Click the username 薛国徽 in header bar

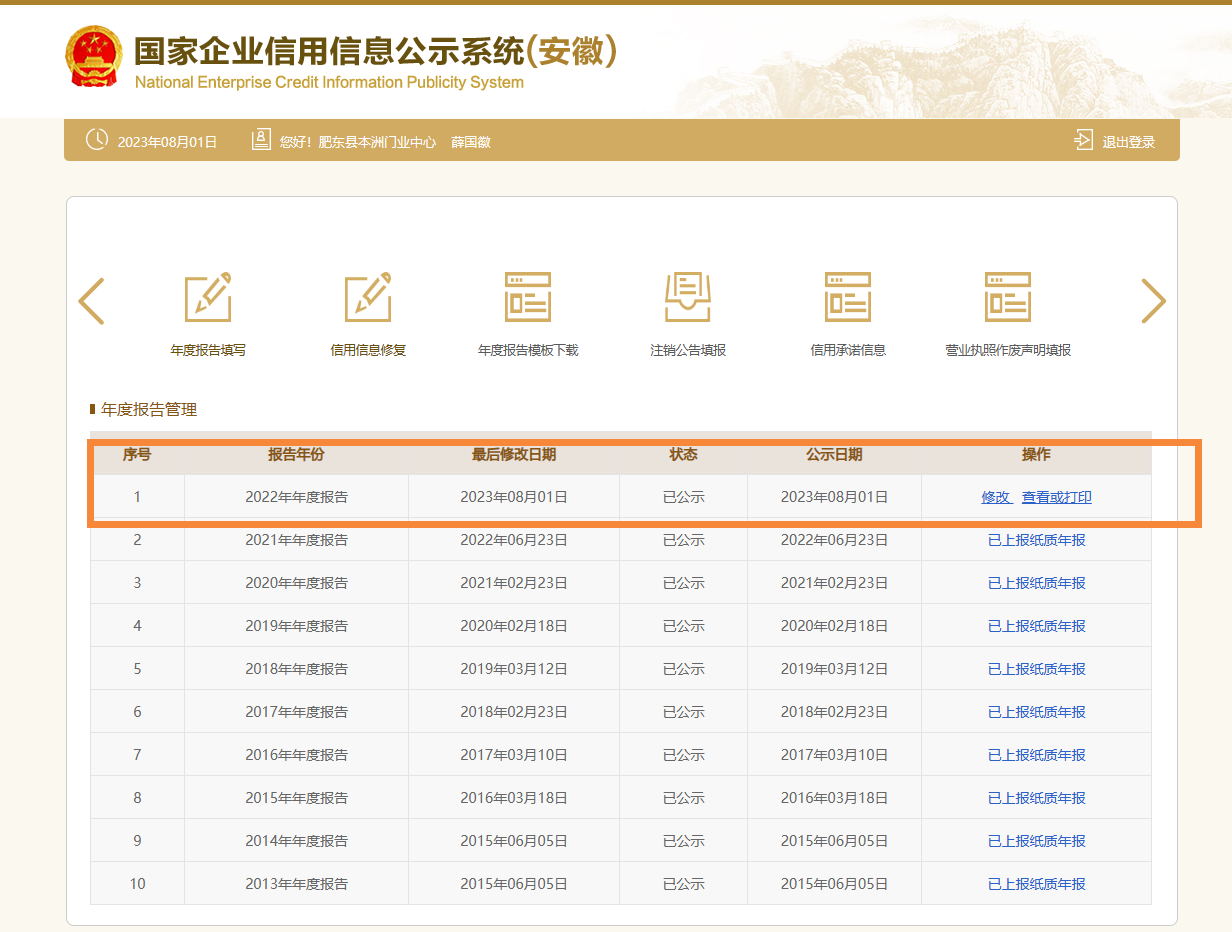pos(471,142)
